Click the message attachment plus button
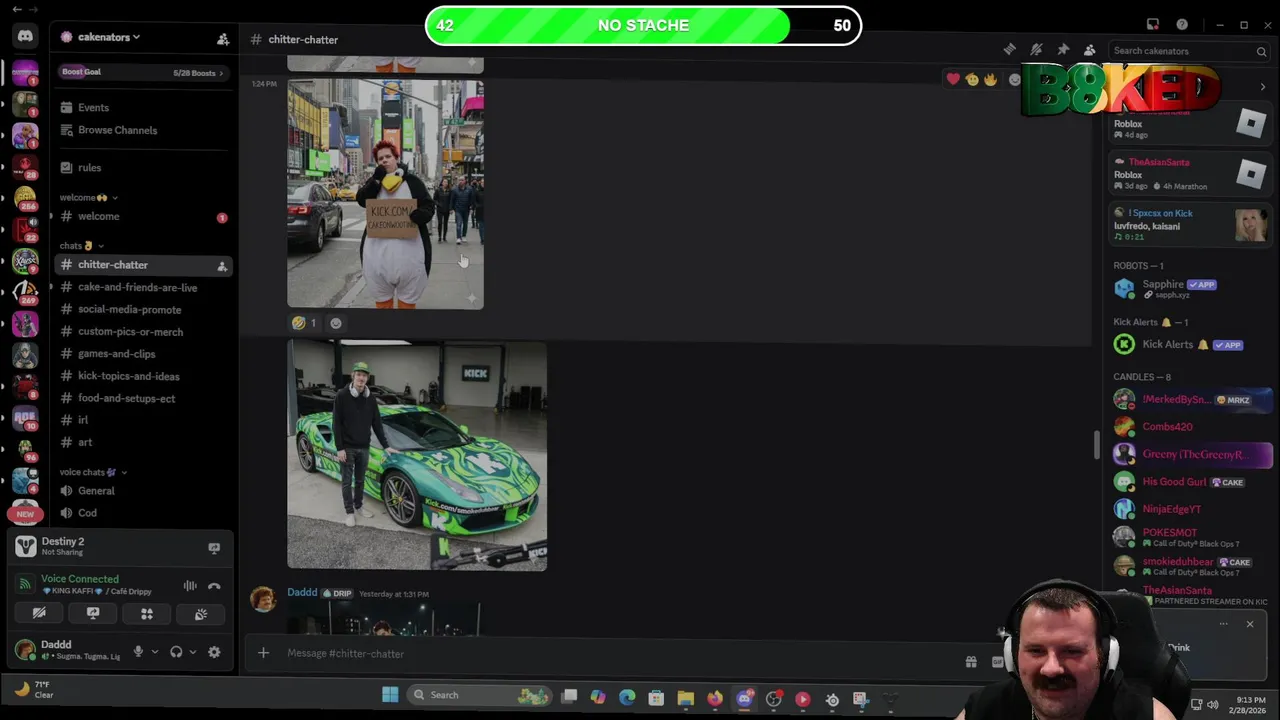This screenshot has width=1280, height=720. coord(263,653)
